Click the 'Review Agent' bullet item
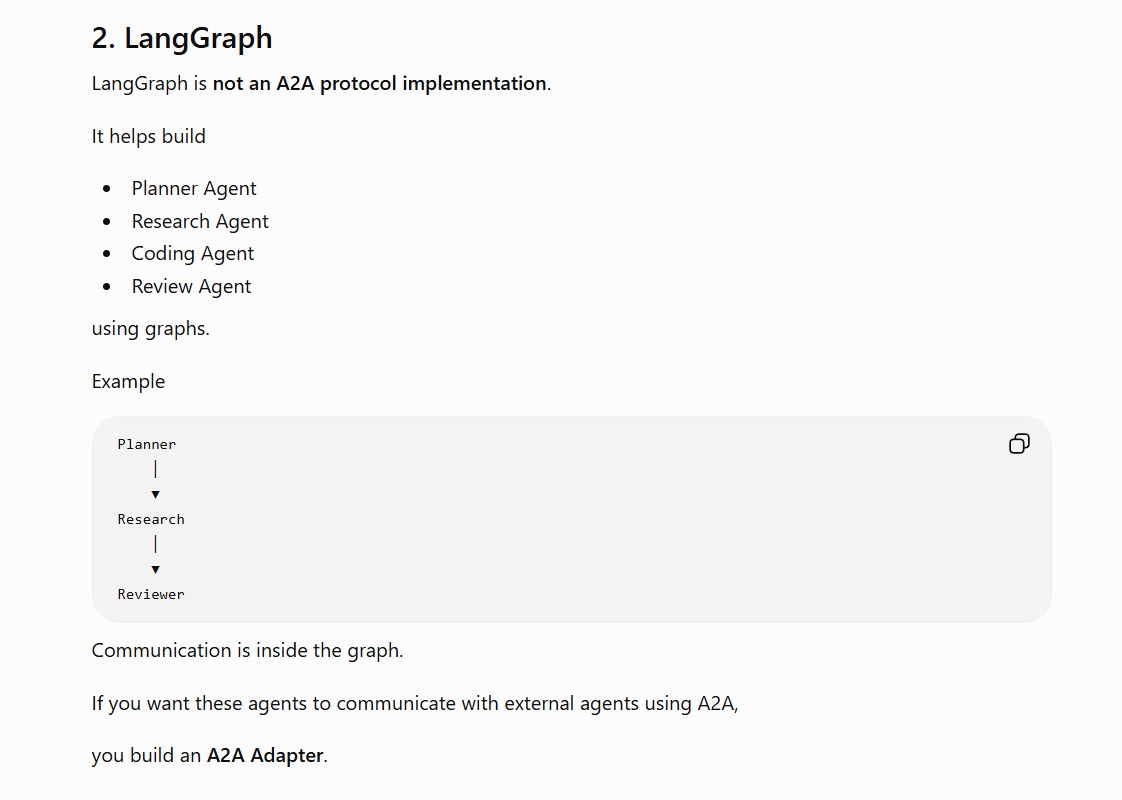The height and width of the screenshot is (800, 1122). click(x=191, y=287)
